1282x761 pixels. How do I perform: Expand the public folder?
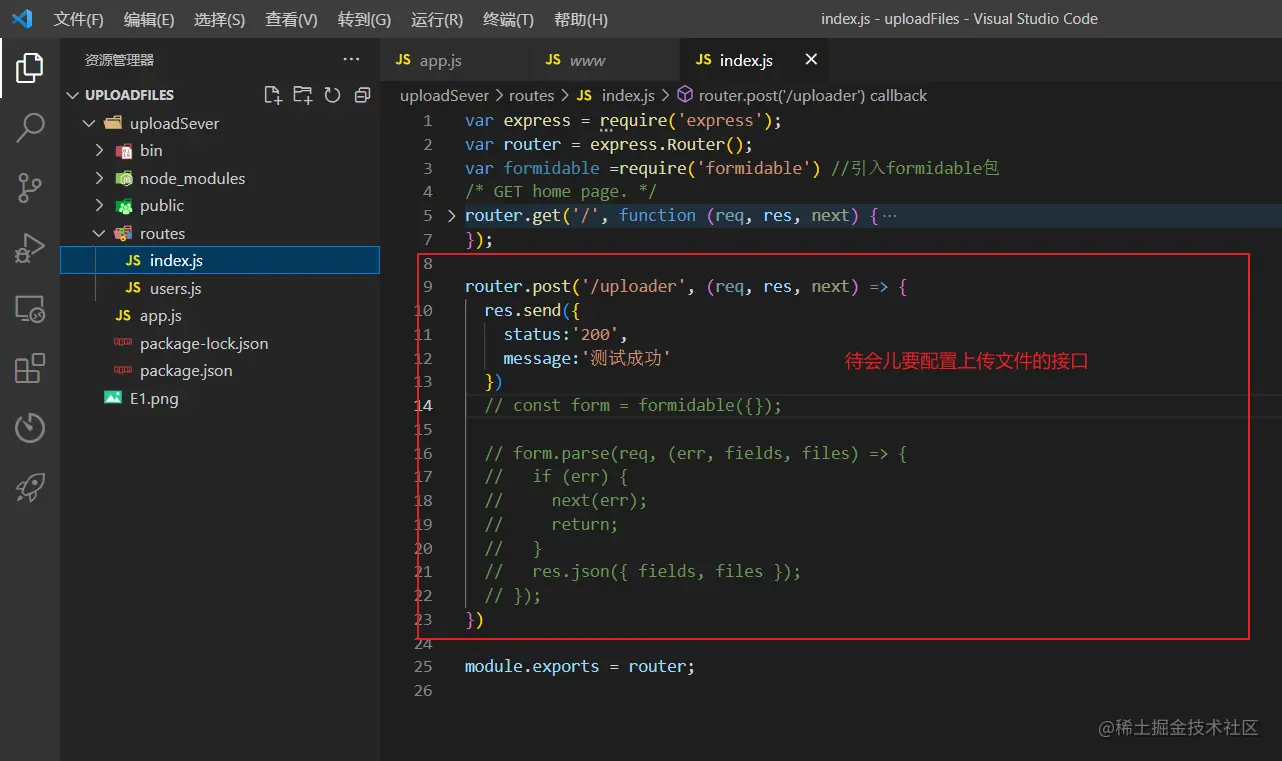pos(99,205)
